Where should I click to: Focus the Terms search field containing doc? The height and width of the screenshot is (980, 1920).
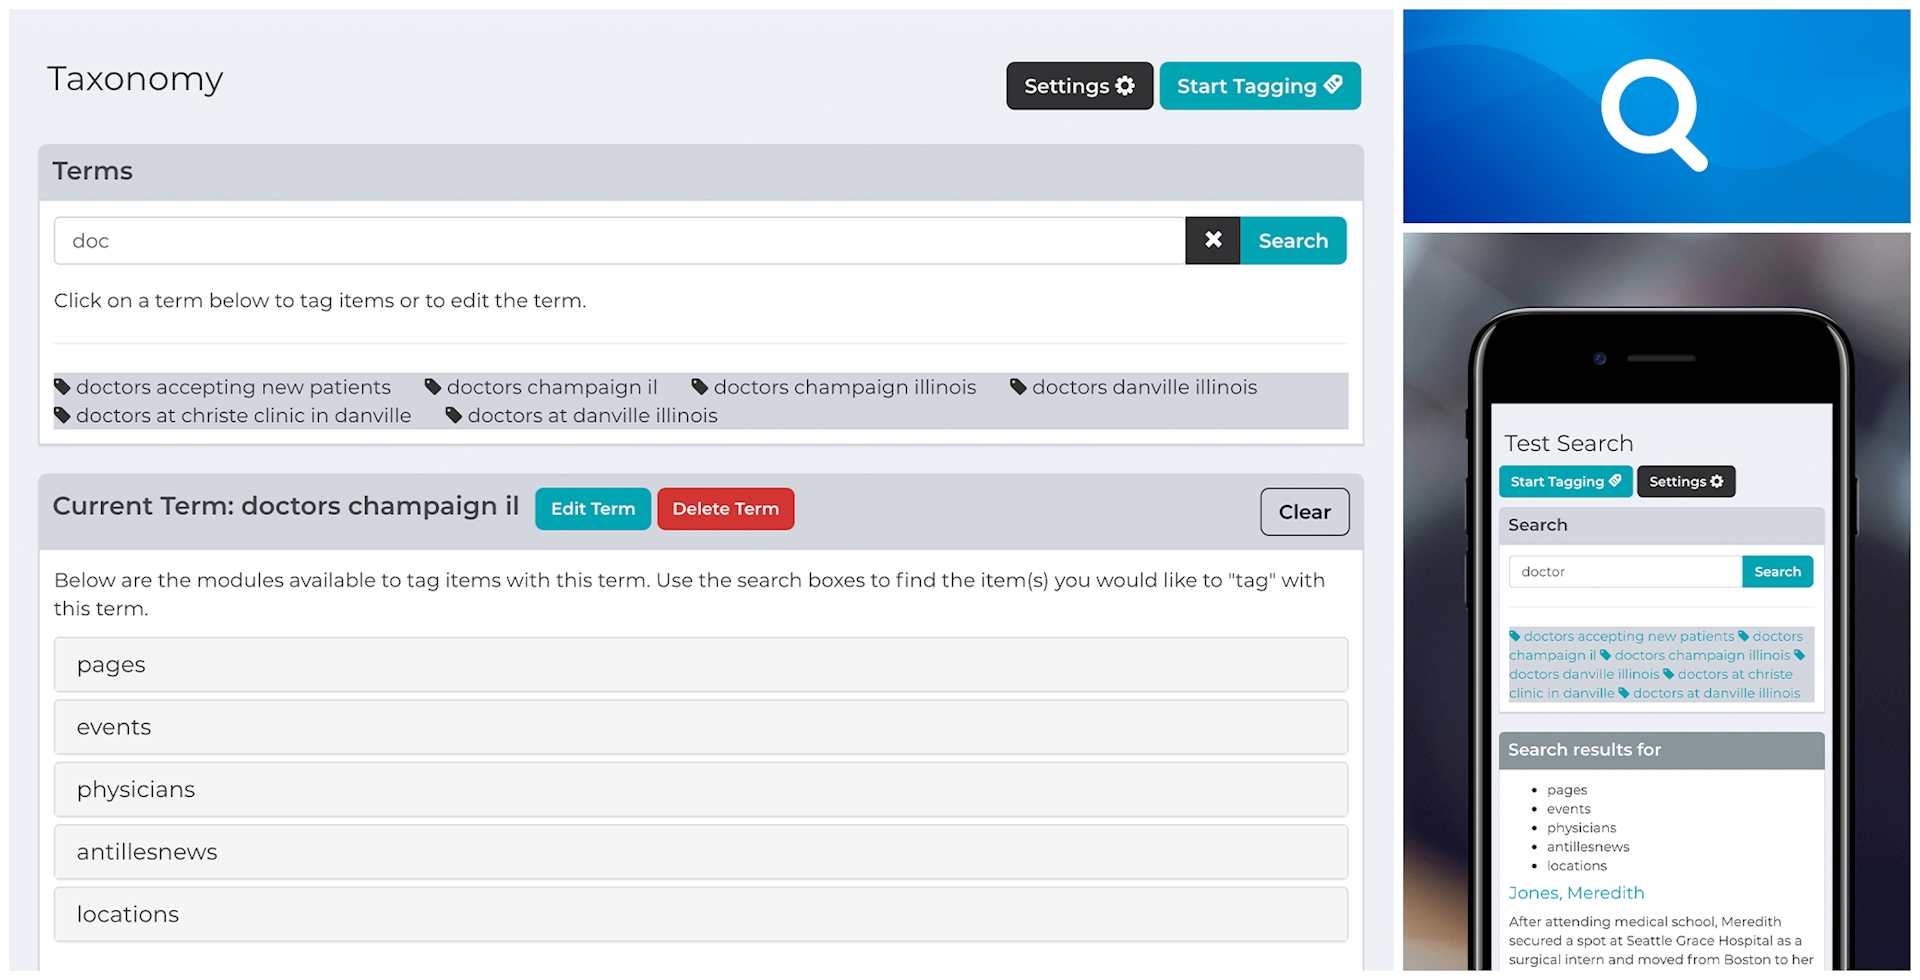pos(620,240)
